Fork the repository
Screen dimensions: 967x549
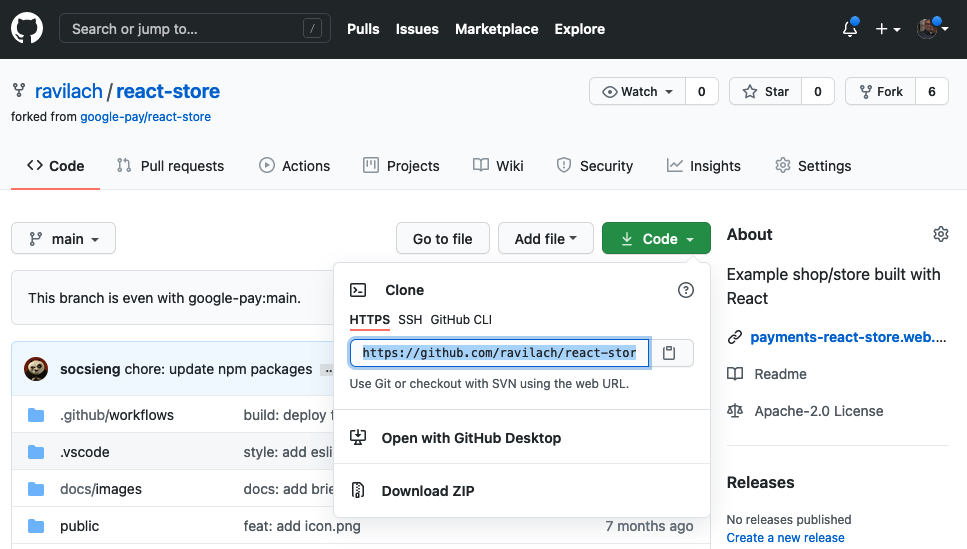coord(881,91)
